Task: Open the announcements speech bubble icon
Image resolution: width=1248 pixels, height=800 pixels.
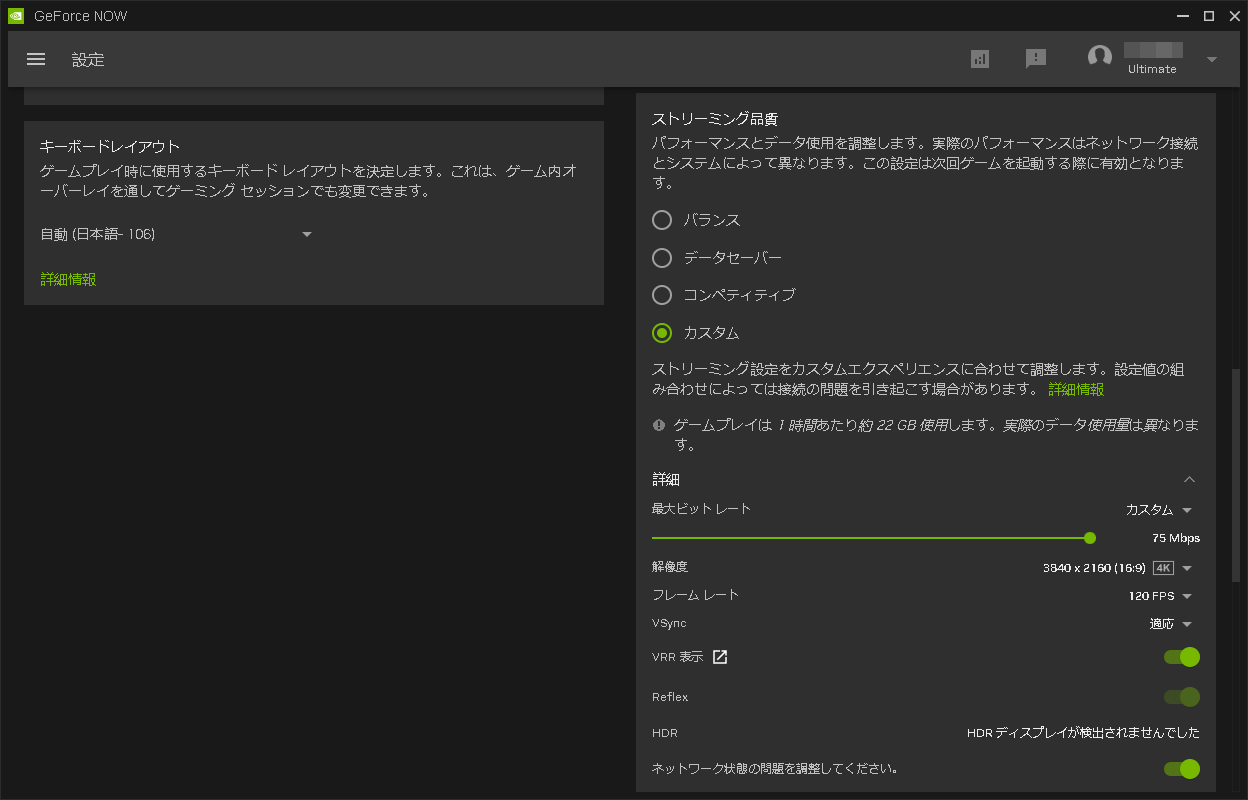Action: pyautogui.click(x=1037, y=59)
